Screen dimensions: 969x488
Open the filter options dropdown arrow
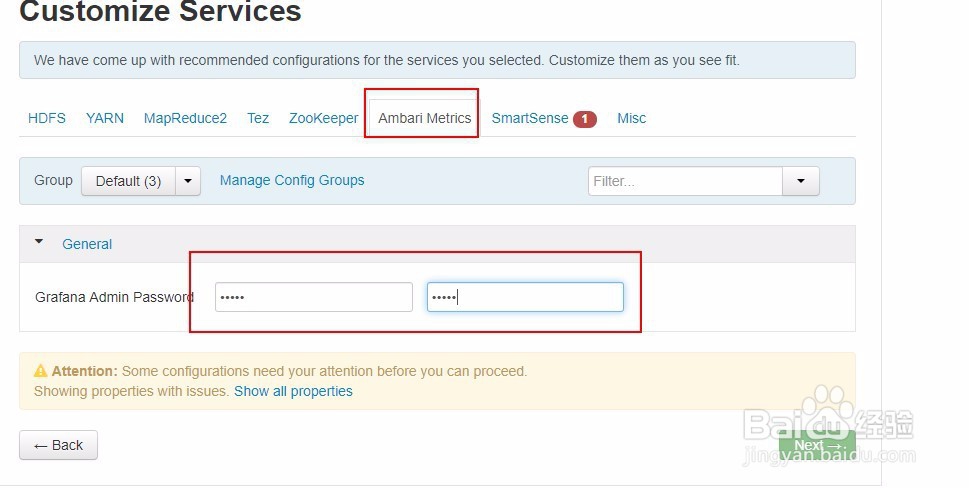click(800, 181)
